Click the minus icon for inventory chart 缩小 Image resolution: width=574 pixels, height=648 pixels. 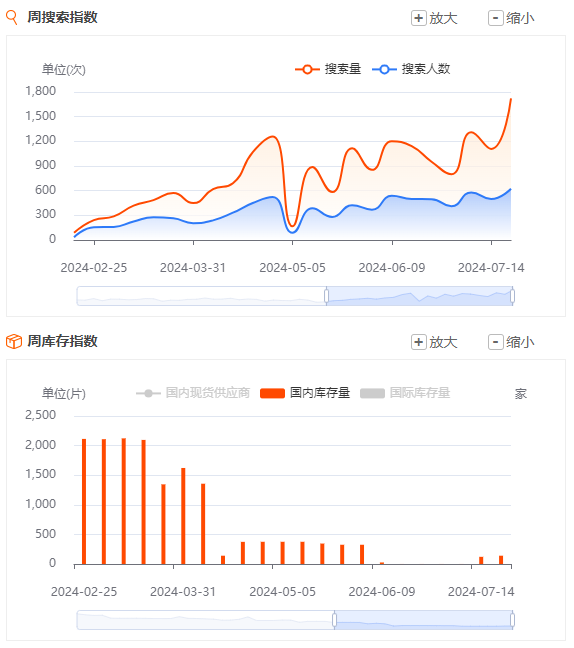point(495,342)
